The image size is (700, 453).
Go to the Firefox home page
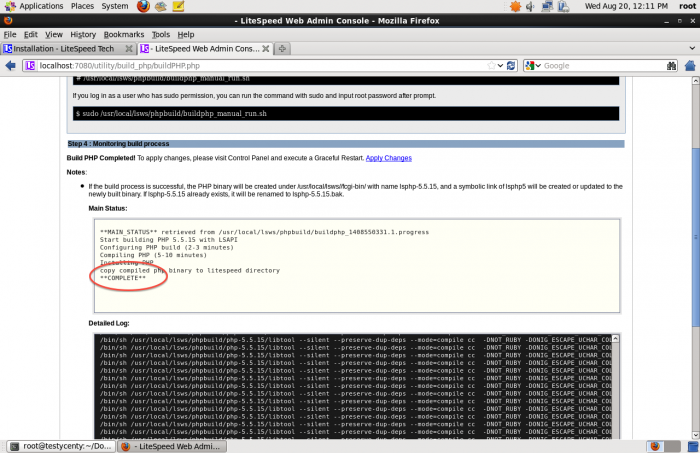tap(690, 66)
